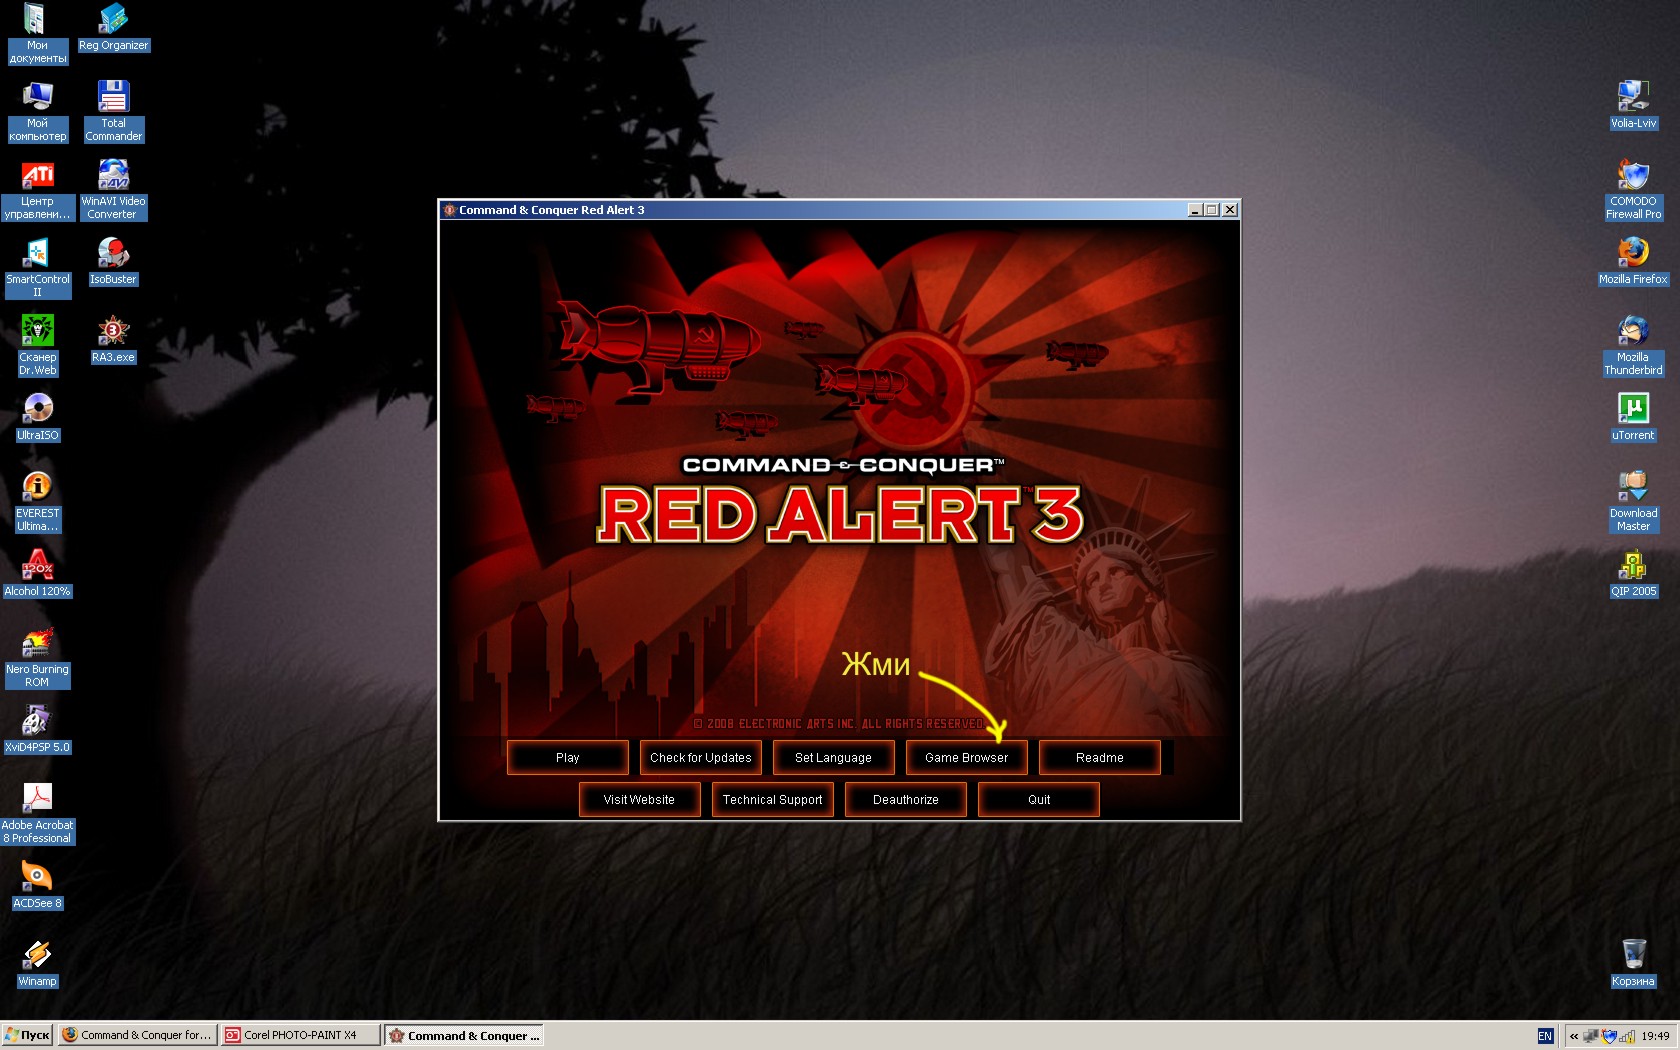
Task: Select Adobe Acrobat 8 Professional icon
Action: tap(37, 813)
